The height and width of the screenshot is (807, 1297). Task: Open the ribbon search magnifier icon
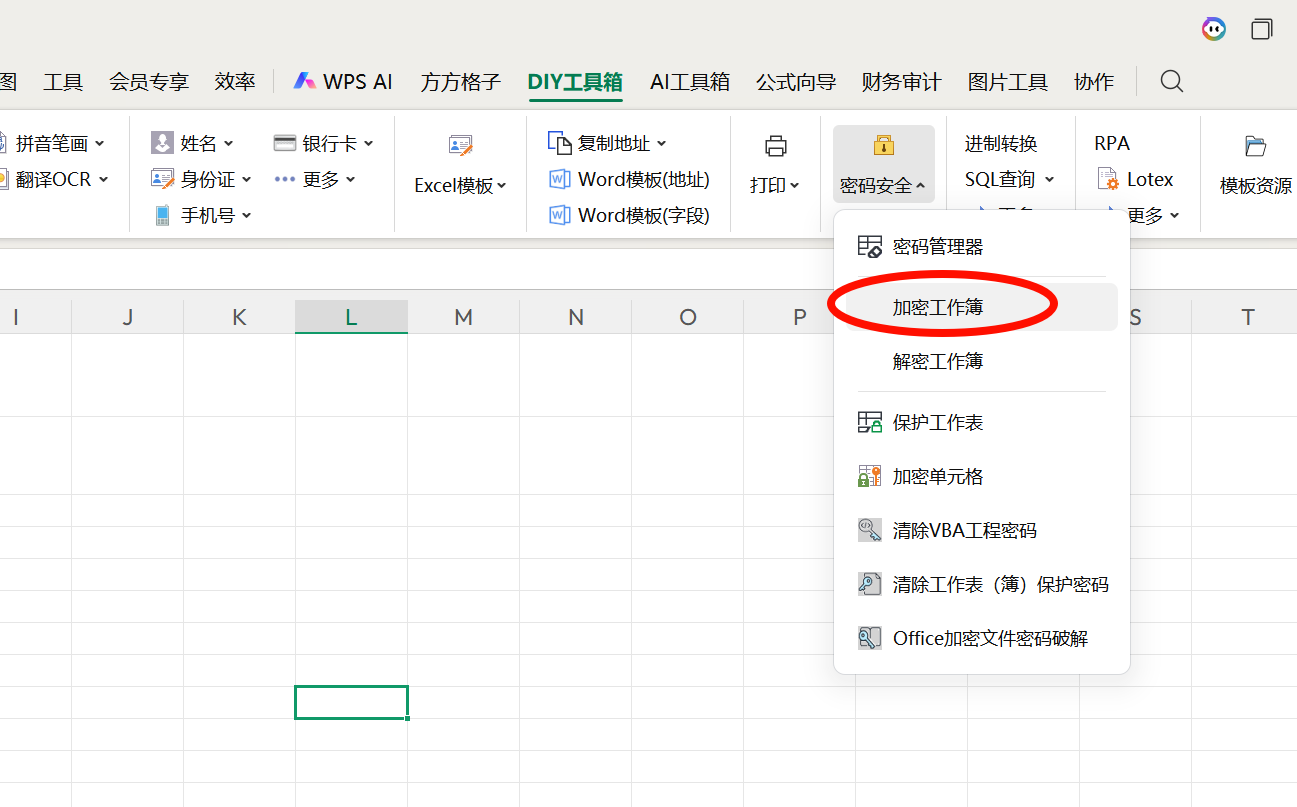point(1171,81)
